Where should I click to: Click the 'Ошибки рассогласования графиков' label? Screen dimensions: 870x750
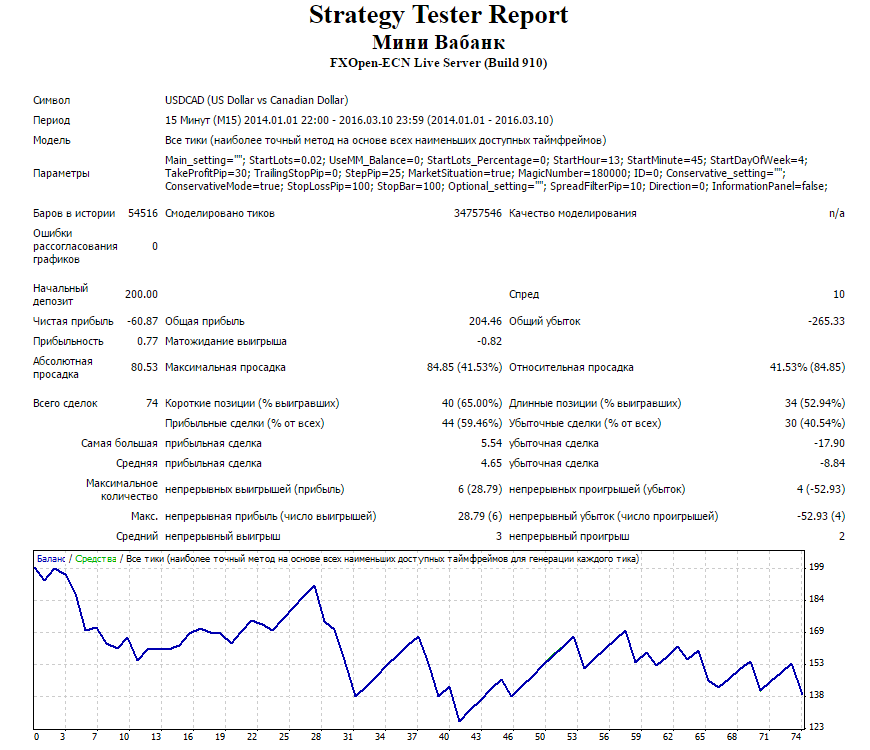click(75, 246)
